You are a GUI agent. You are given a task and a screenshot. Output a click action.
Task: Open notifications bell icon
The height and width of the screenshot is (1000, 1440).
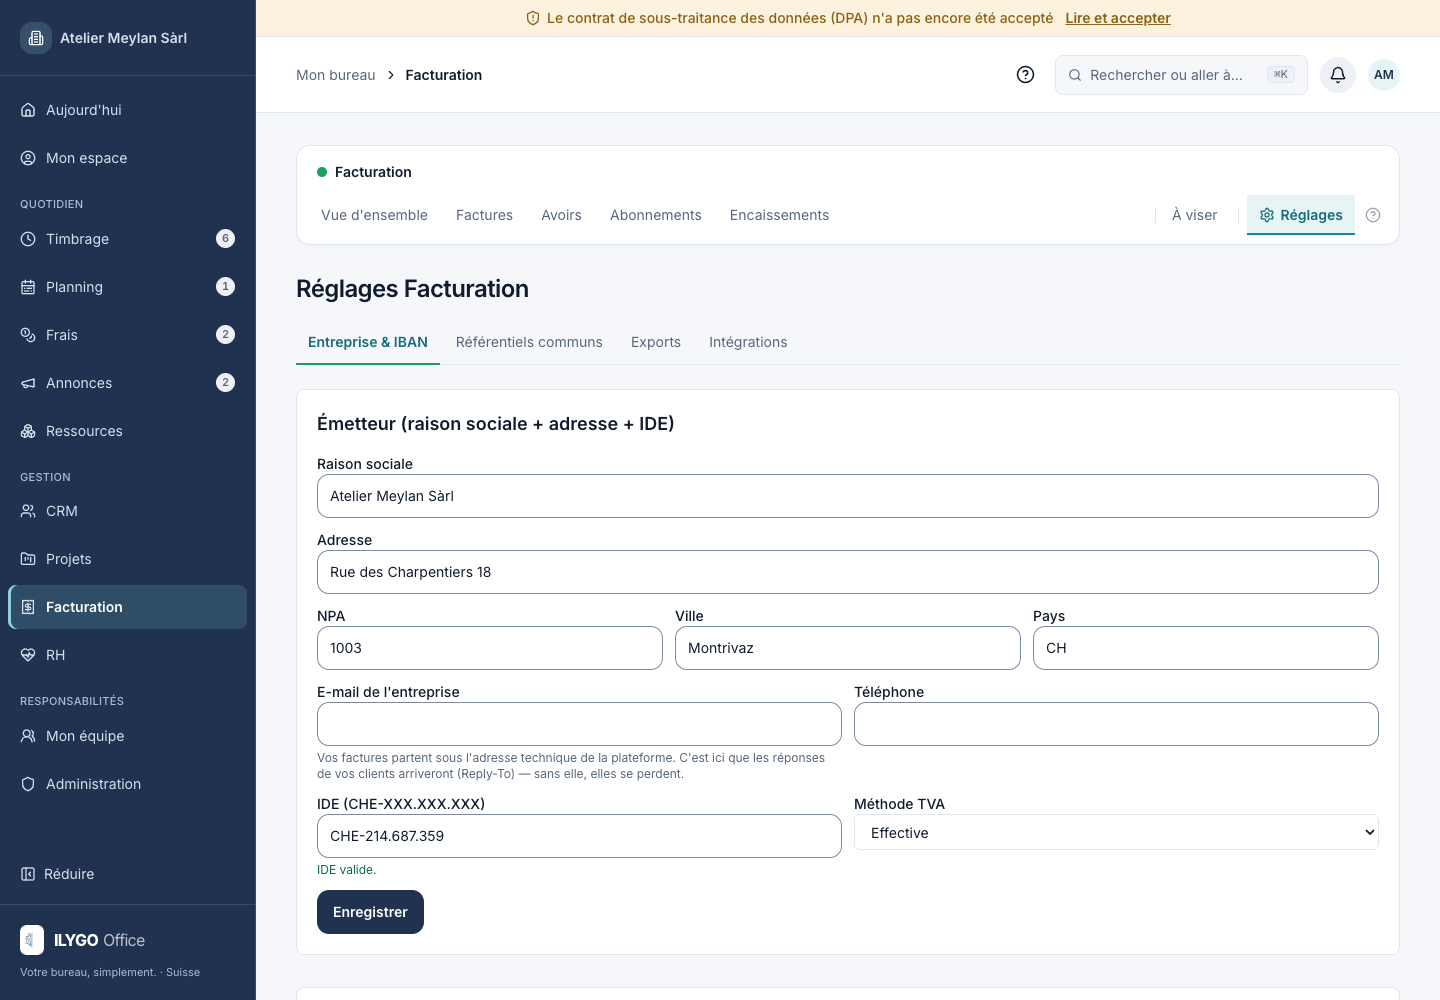tap(1338, 75)
